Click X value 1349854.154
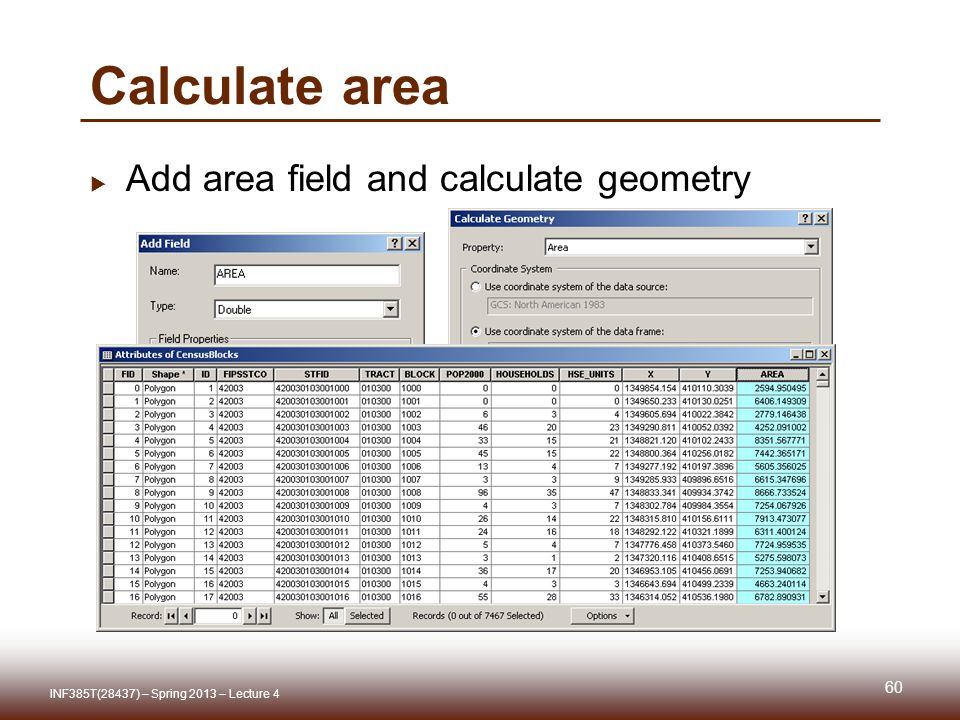This screenshot has height=720, width=960. [651, 388]
